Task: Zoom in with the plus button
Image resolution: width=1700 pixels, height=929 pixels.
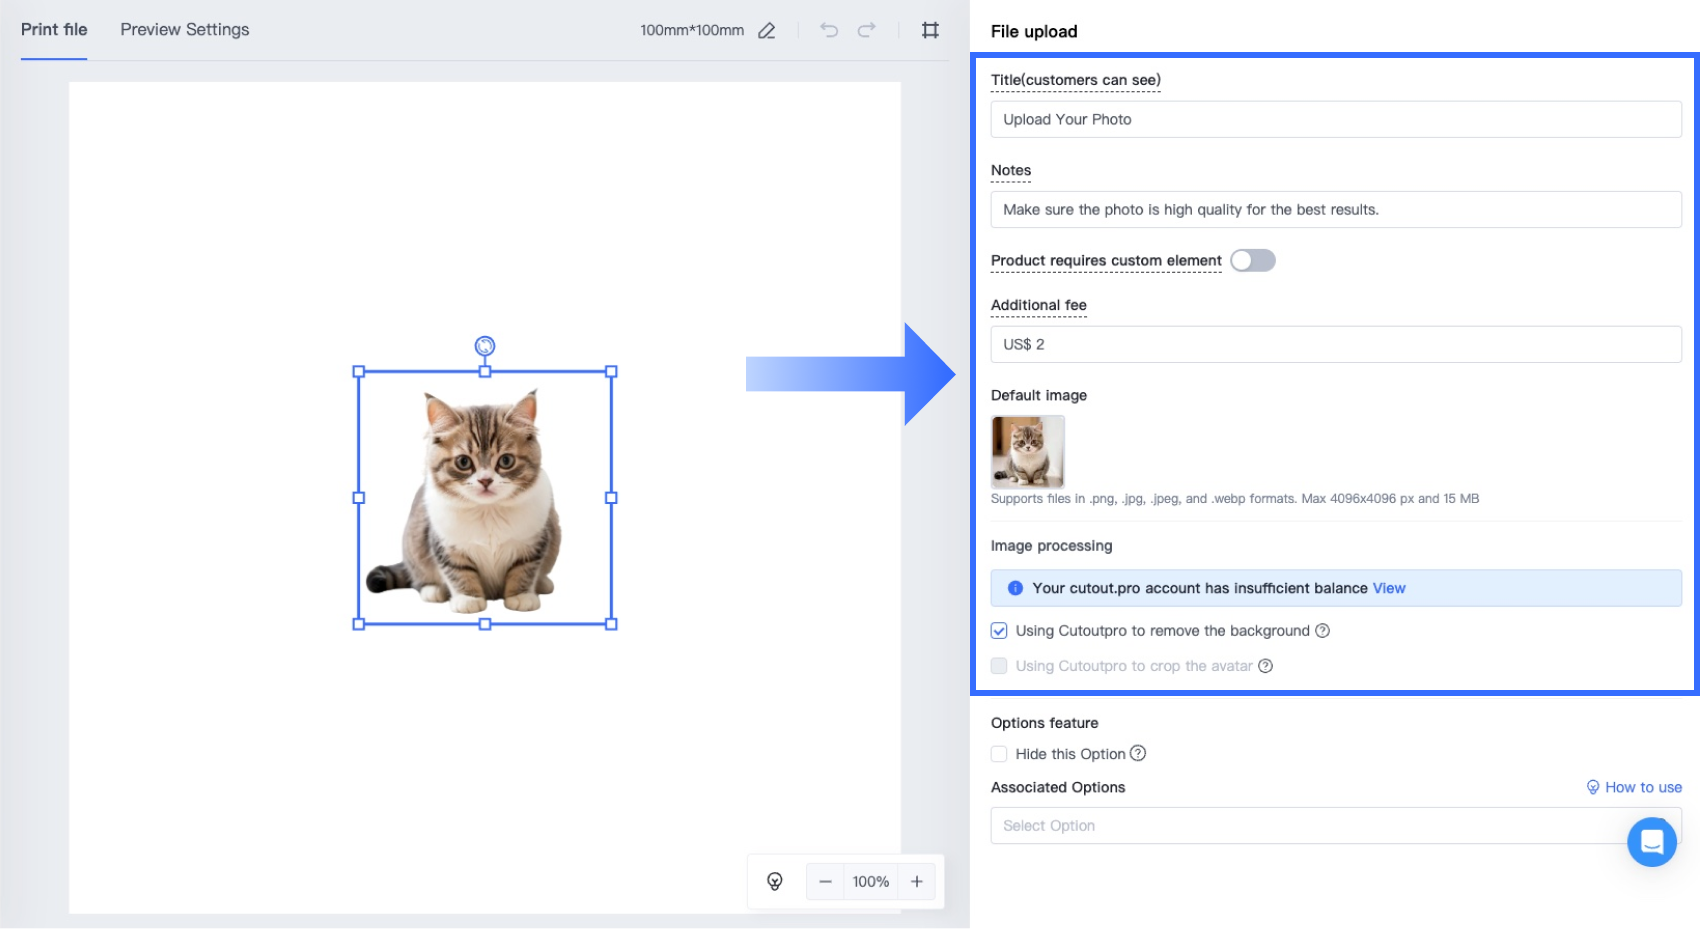Action: tap(916, 881)
